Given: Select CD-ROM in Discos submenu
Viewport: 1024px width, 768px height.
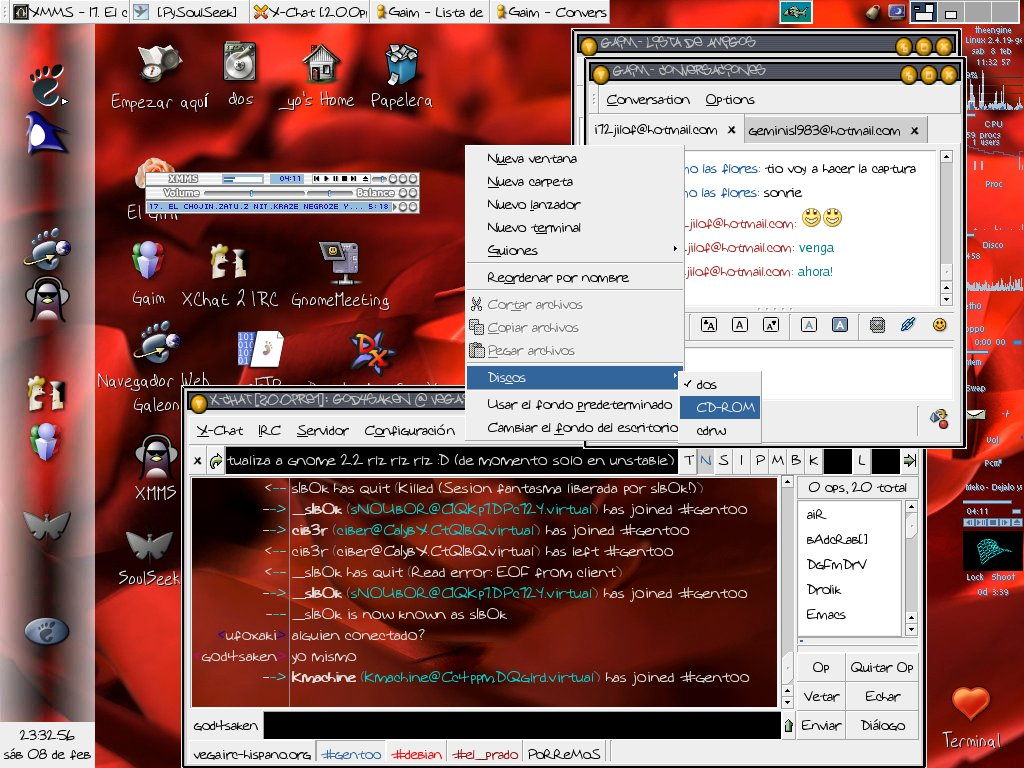Looking at the screenshot, I should [720, 407].
